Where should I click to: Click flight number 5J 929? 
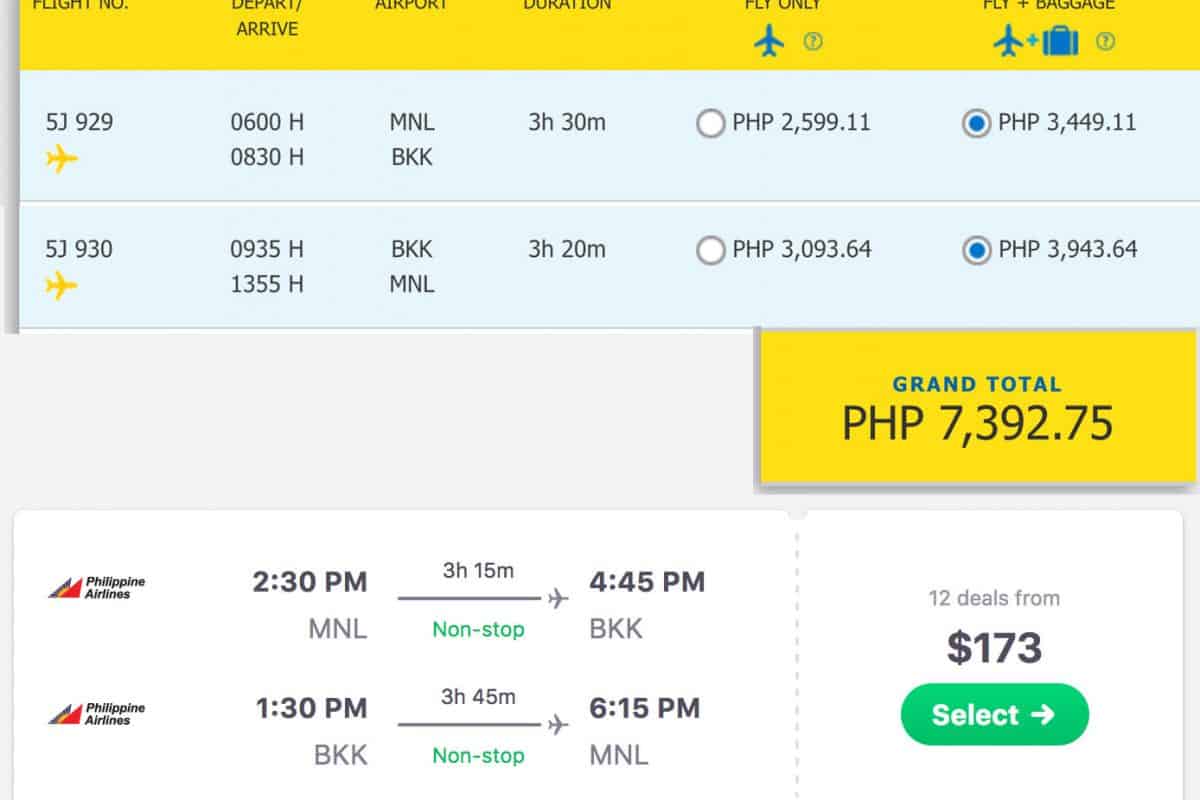point(79,123)
